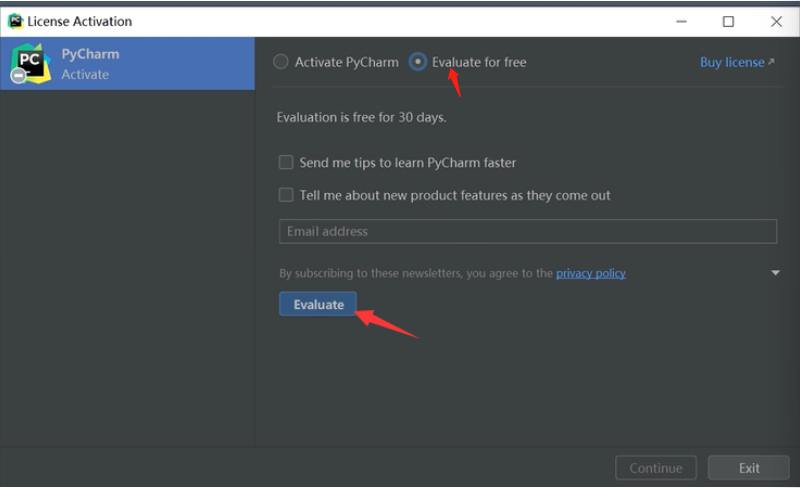Viewport: 800px width, 488px height.
Task: Enable Tell me about new product features
Action: click(286, 195)
